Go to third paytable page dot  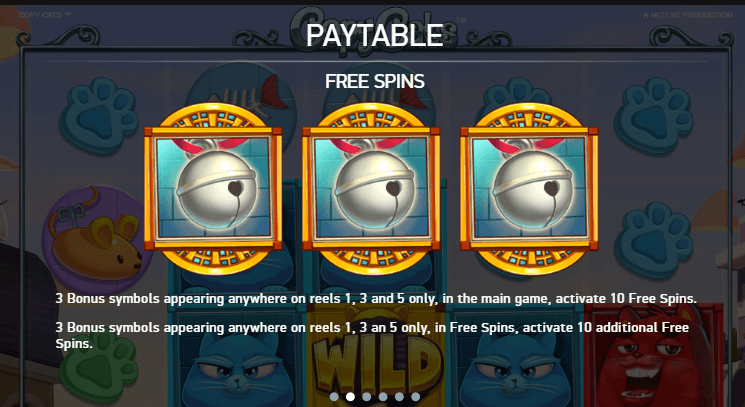pyautogui.click(x=366, y=397)
